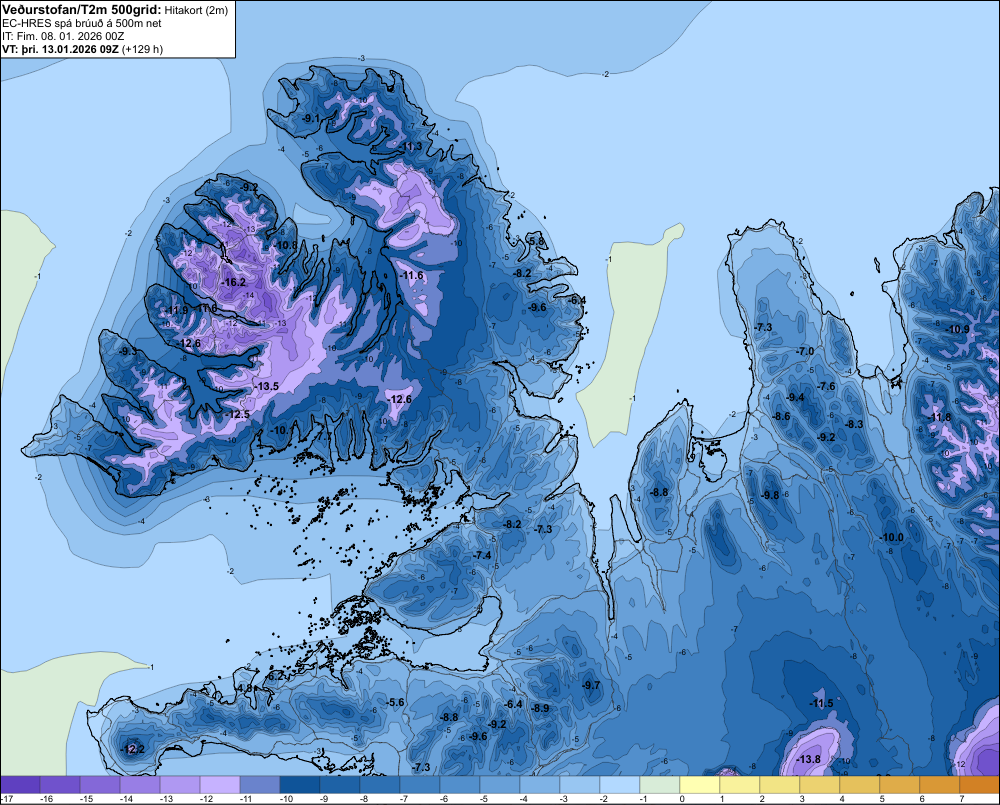The width and height of the screenshot is (1000, 805).
Task: Click the valid time 'VT: þri. 13.01.2026 09Z'
Action: pyautogui.click(x=60, y=49)
